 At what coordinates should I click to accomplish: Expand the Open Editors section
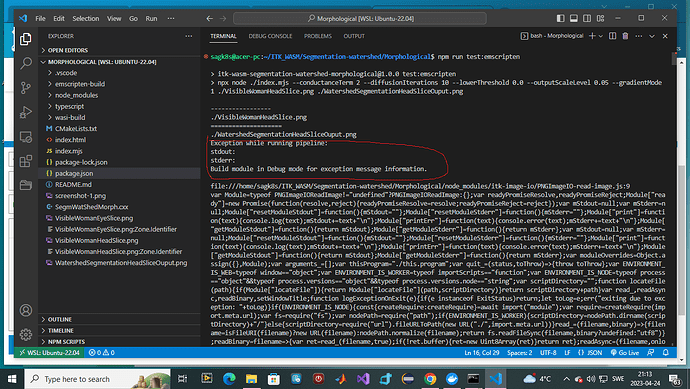[119, 50]
